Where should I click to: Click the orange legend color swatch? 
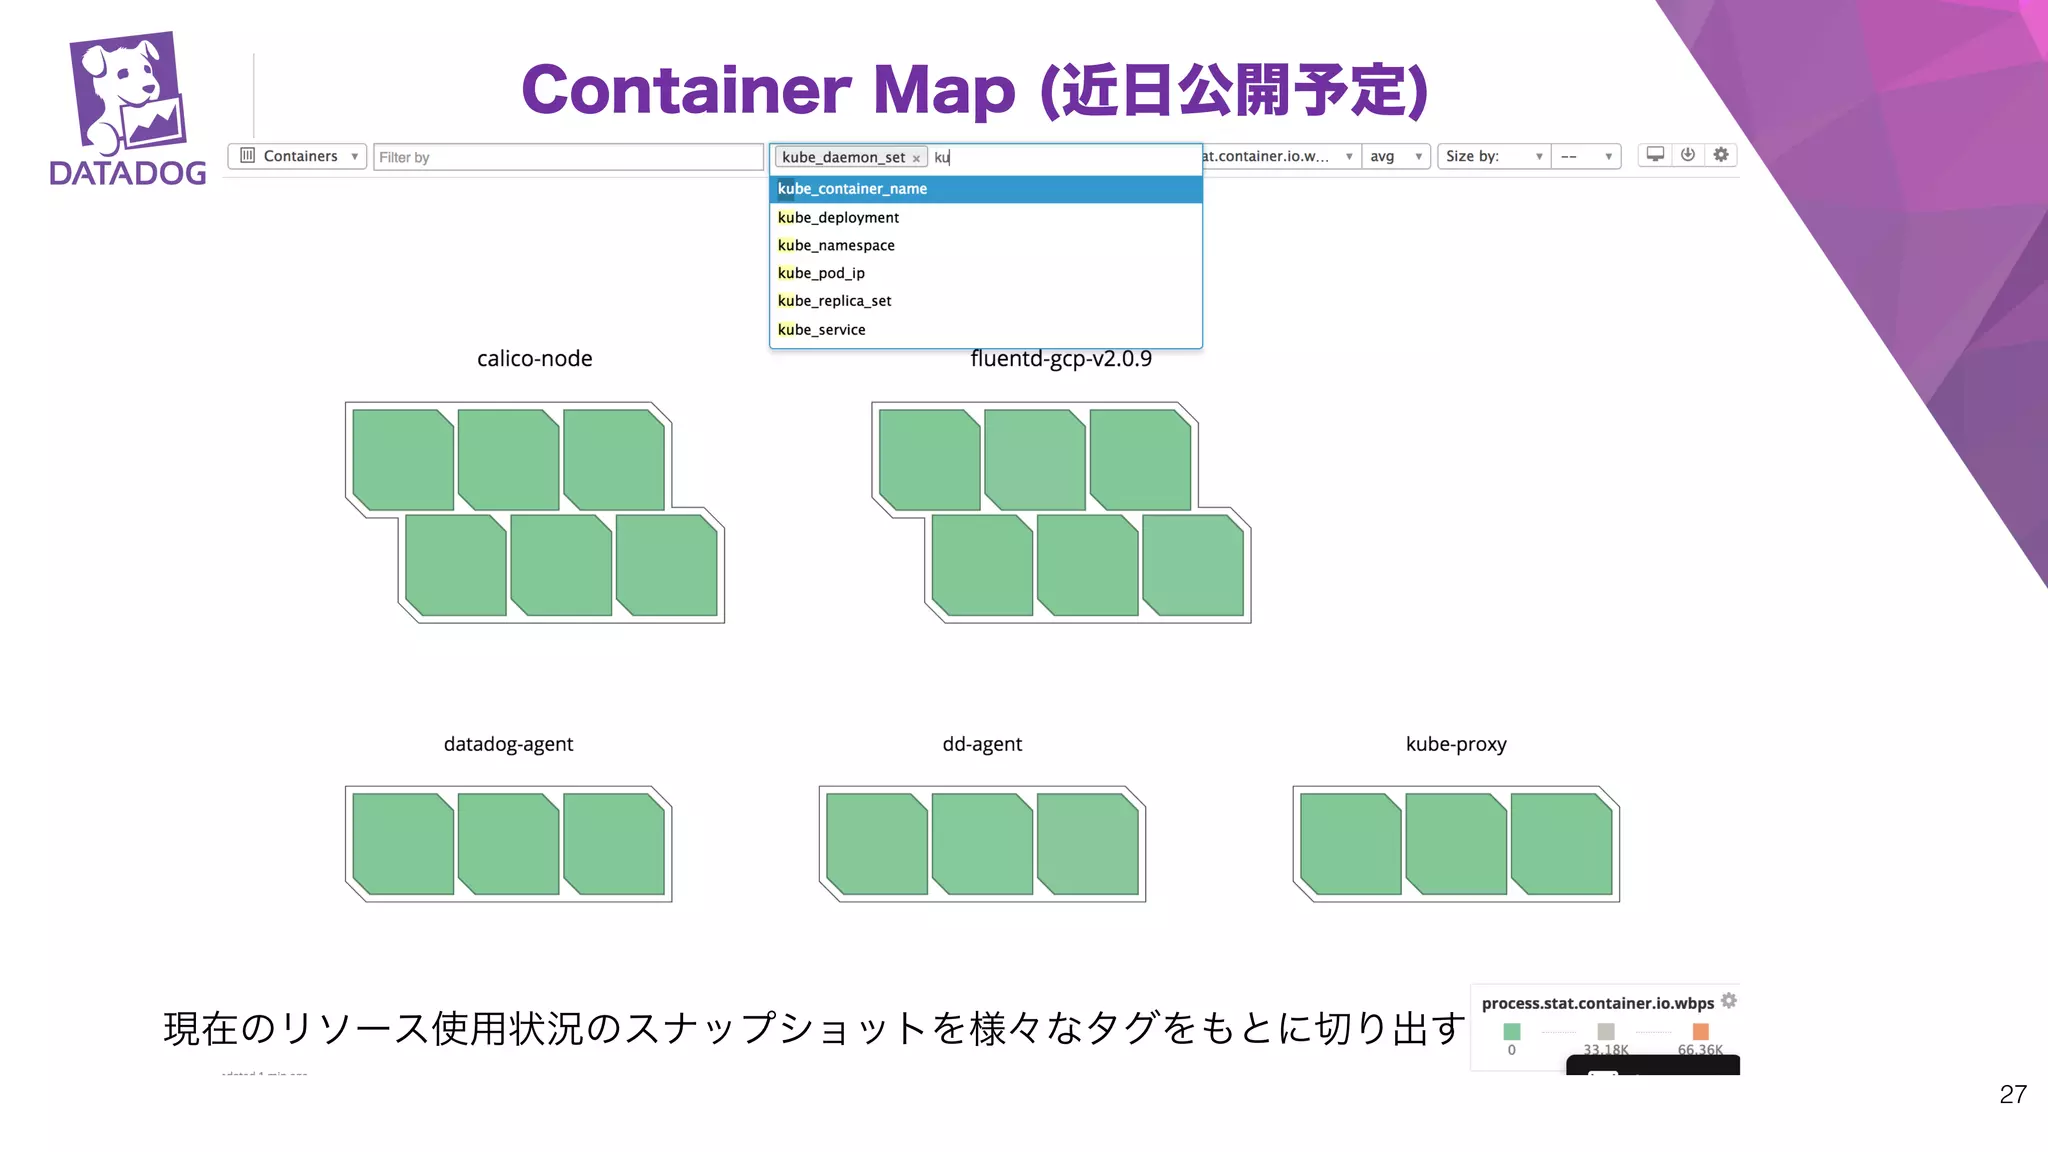pos(1700,1031)
